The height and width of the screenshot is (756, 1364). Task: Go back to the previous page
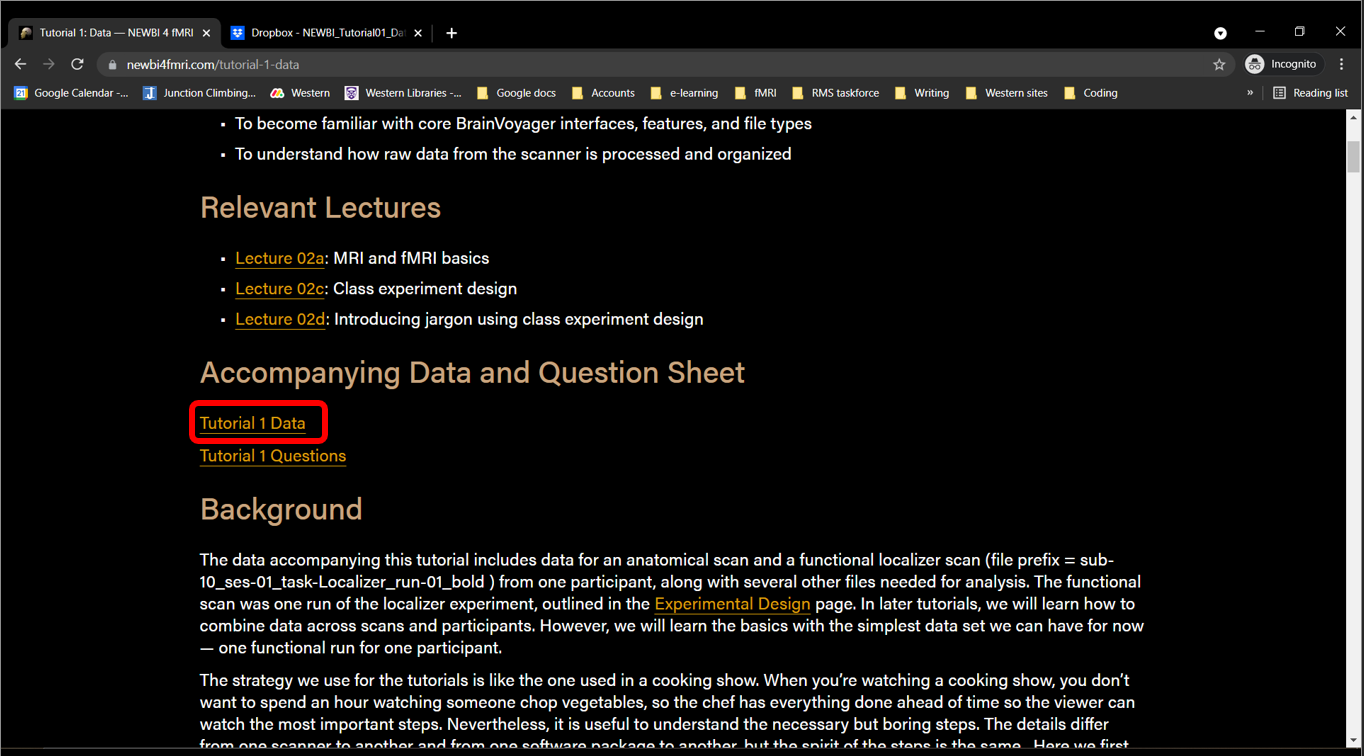click(20, 64)
